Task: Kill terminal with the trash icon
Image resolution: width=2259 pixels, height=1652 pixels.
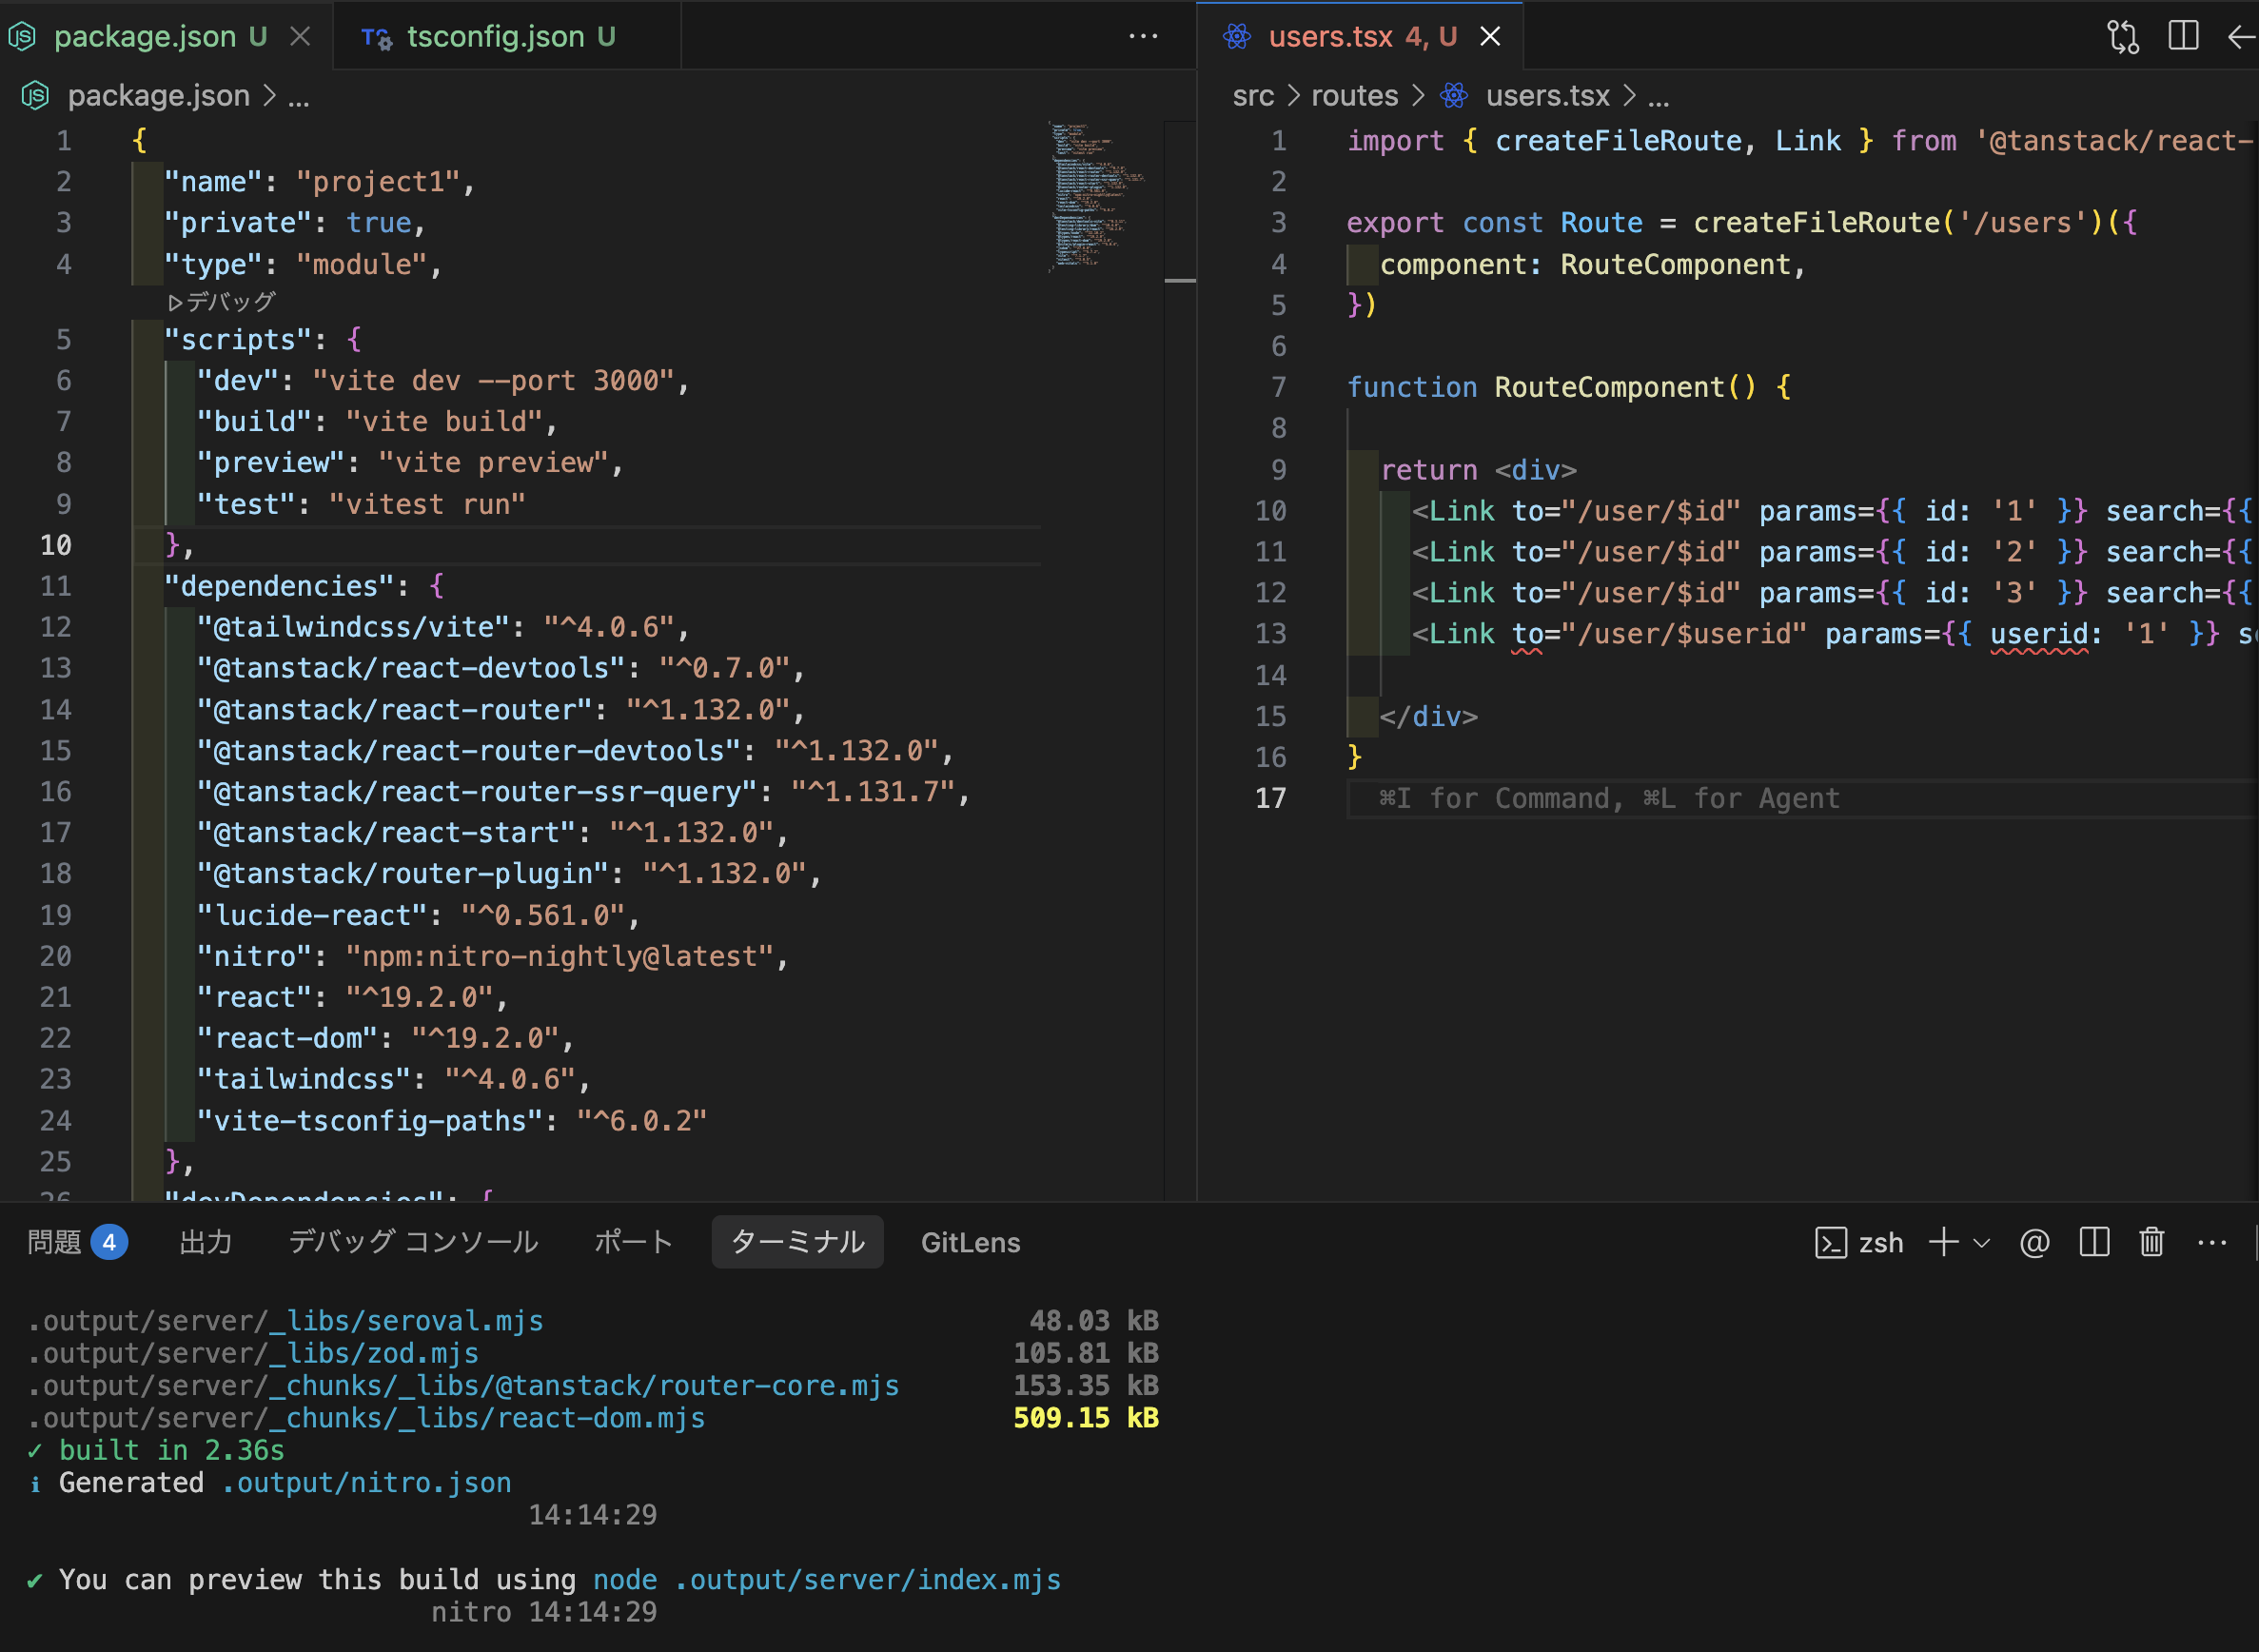Action: (x=2152, y=1242)
